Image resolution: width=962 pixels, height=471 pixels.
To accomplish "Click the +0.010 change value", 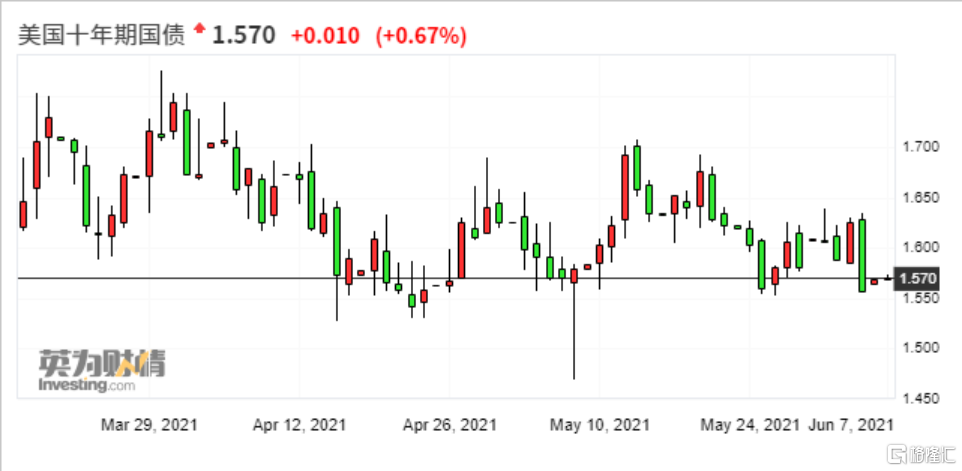I will tap(327, 37).
